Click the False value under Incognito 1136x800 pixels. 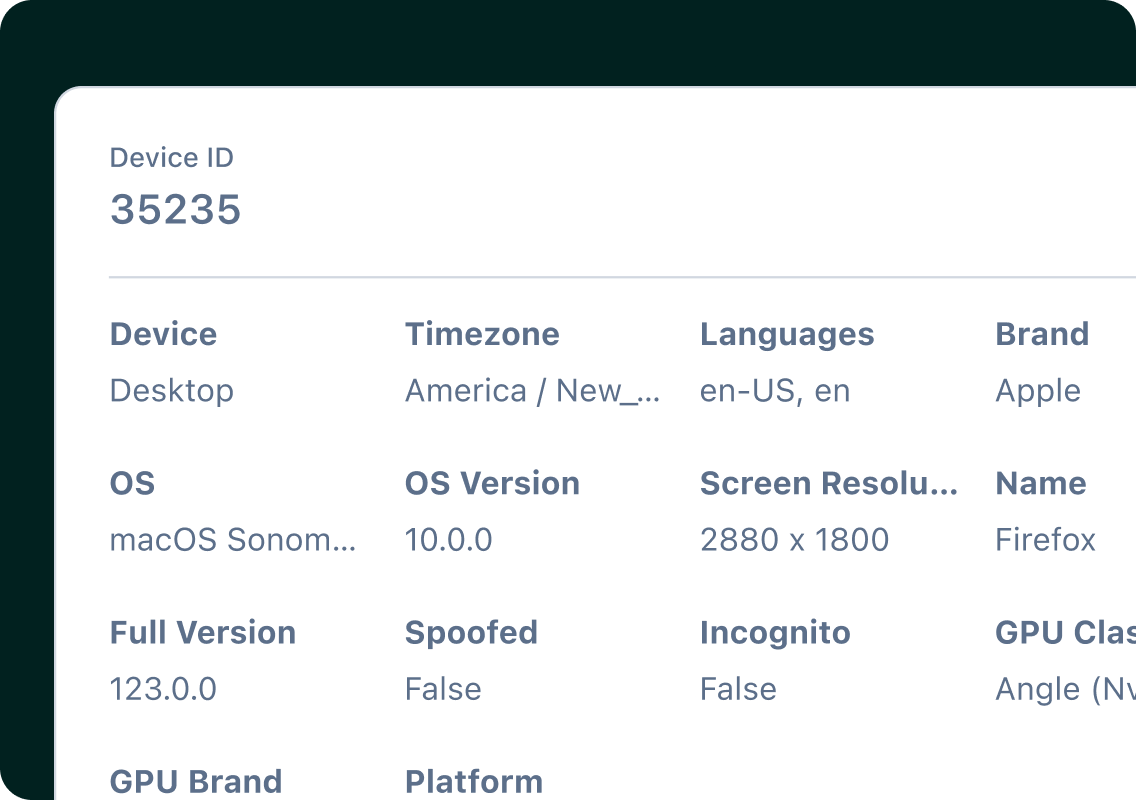click(738, 689)
